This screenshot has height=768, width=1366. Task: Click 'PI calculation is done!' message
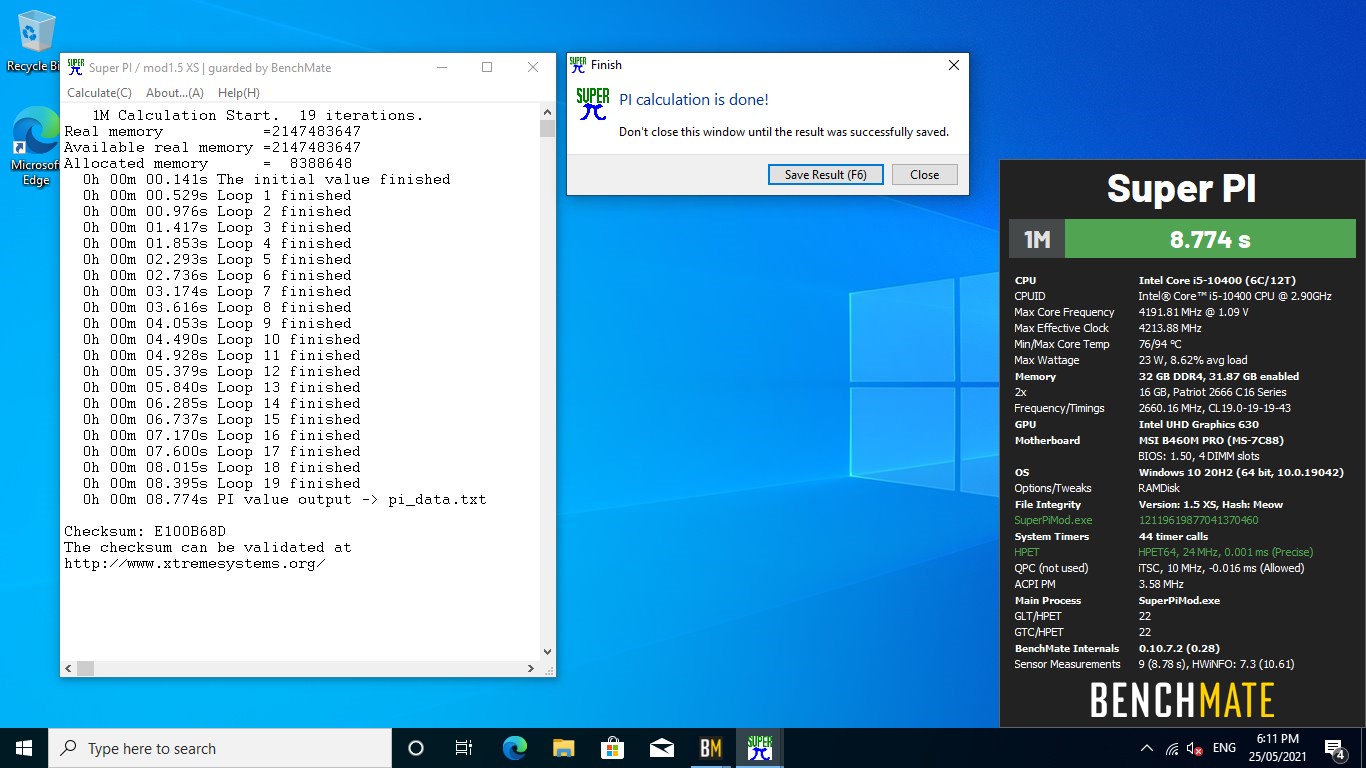pyautogui.click(x=694, y=99)
